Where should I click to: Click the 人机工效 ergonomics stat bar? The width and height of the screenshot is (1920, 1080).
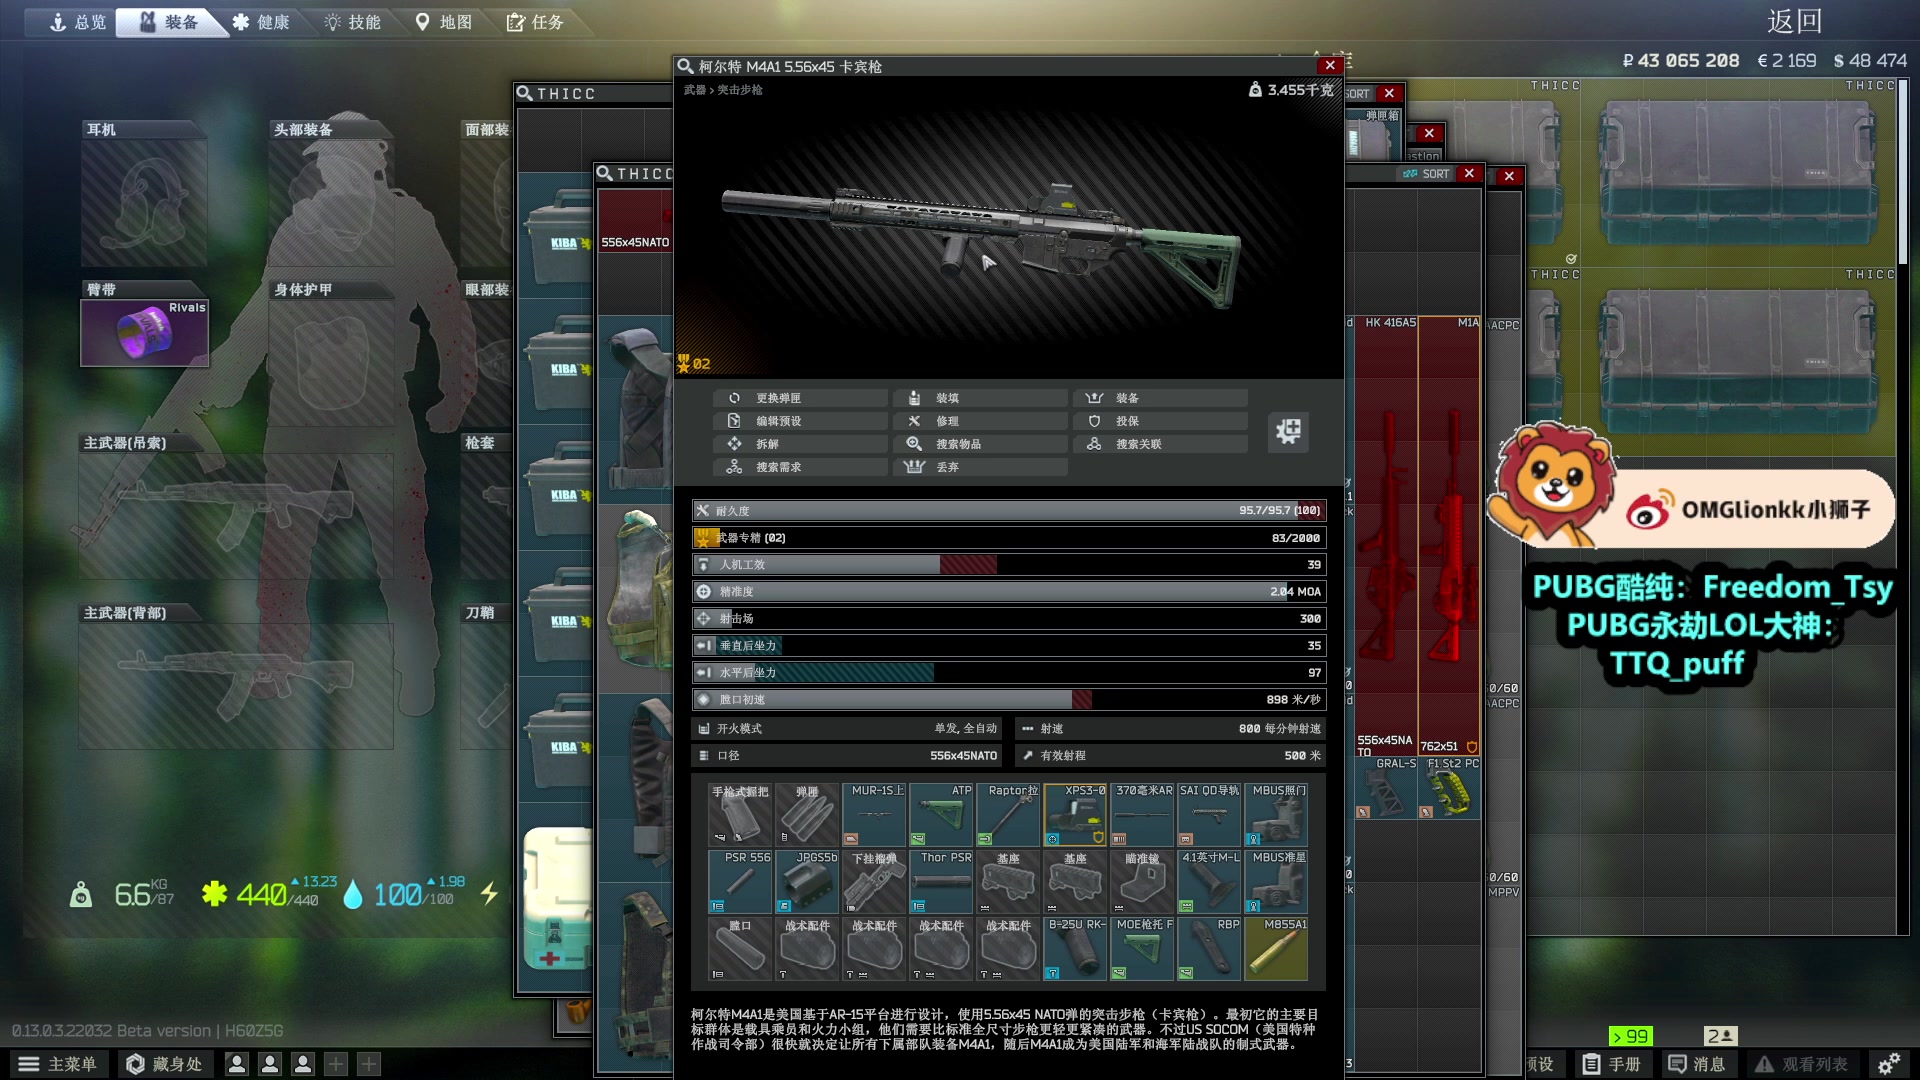(1009, 565)
